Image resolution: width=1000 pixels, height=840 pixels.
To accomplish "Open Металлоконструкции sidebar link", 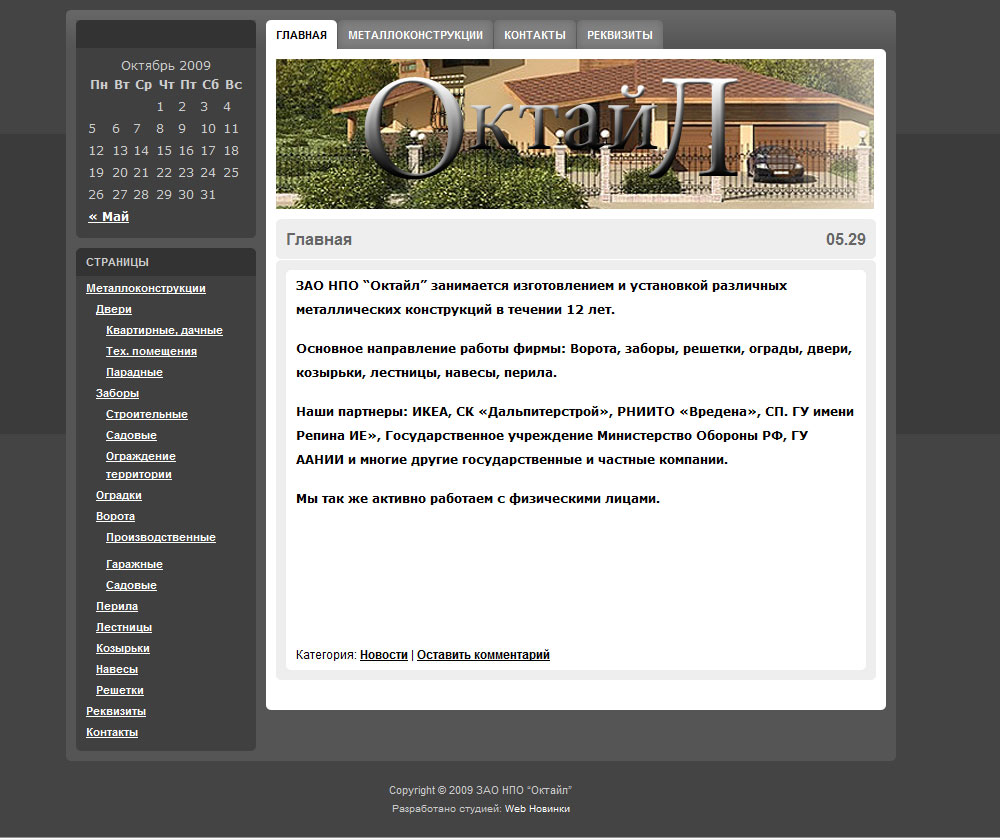I will point(146,288).
